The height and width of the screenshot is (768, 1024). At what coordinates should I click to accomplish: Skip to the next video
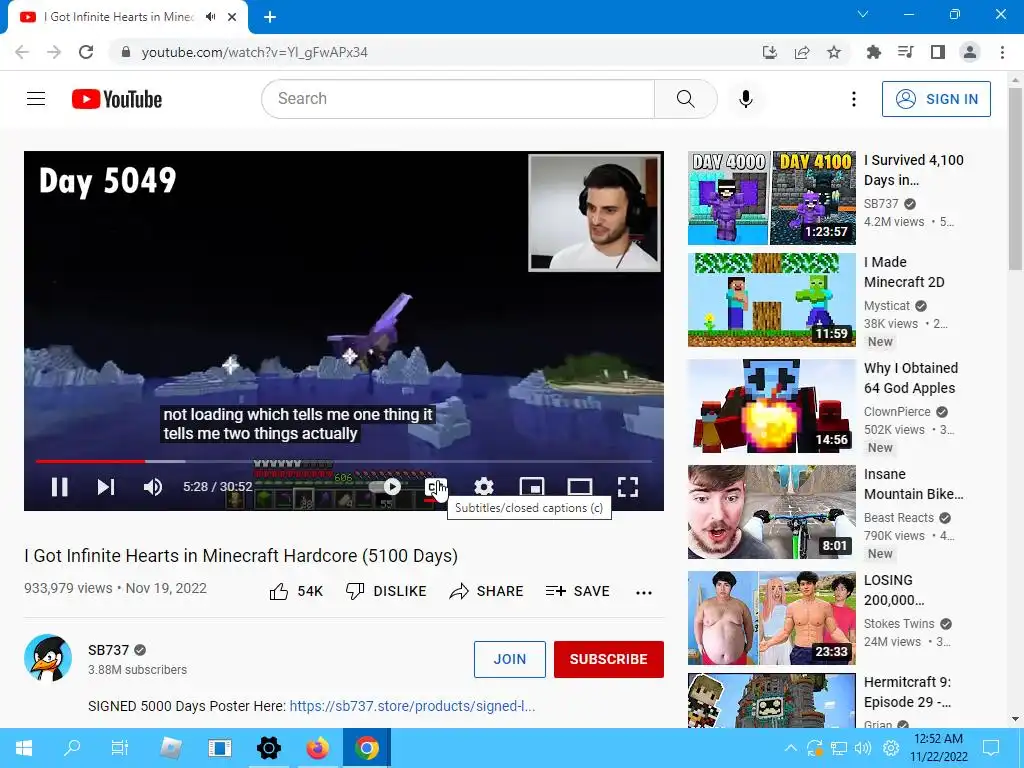tap(106, 487)
